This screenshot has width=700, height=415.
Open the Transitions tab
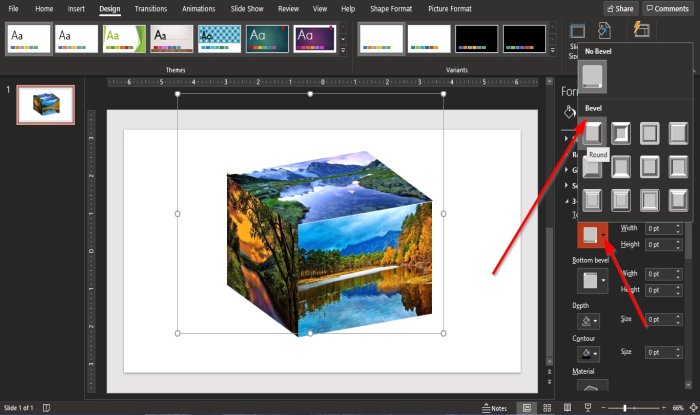click(150, 8)
